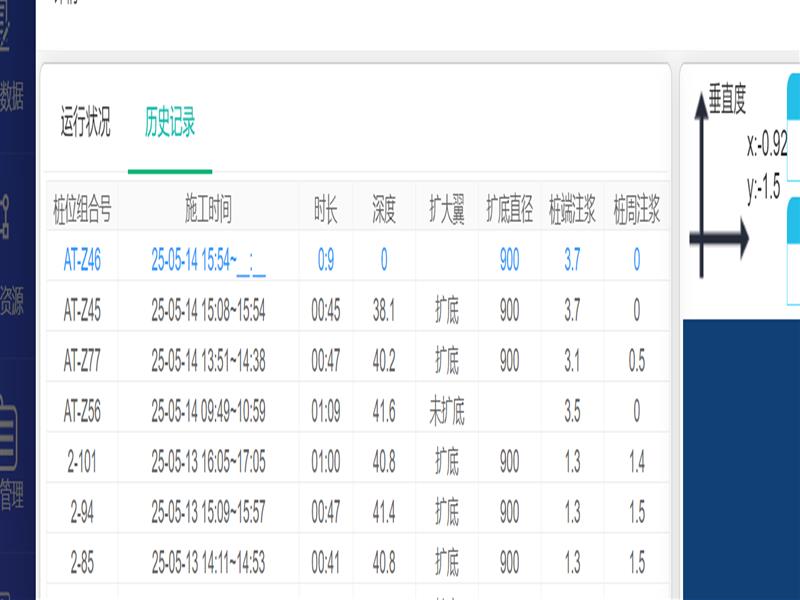Click the 扩底直径 column header
The width and height of the screenshot is (800, 600).
(509, 210)
